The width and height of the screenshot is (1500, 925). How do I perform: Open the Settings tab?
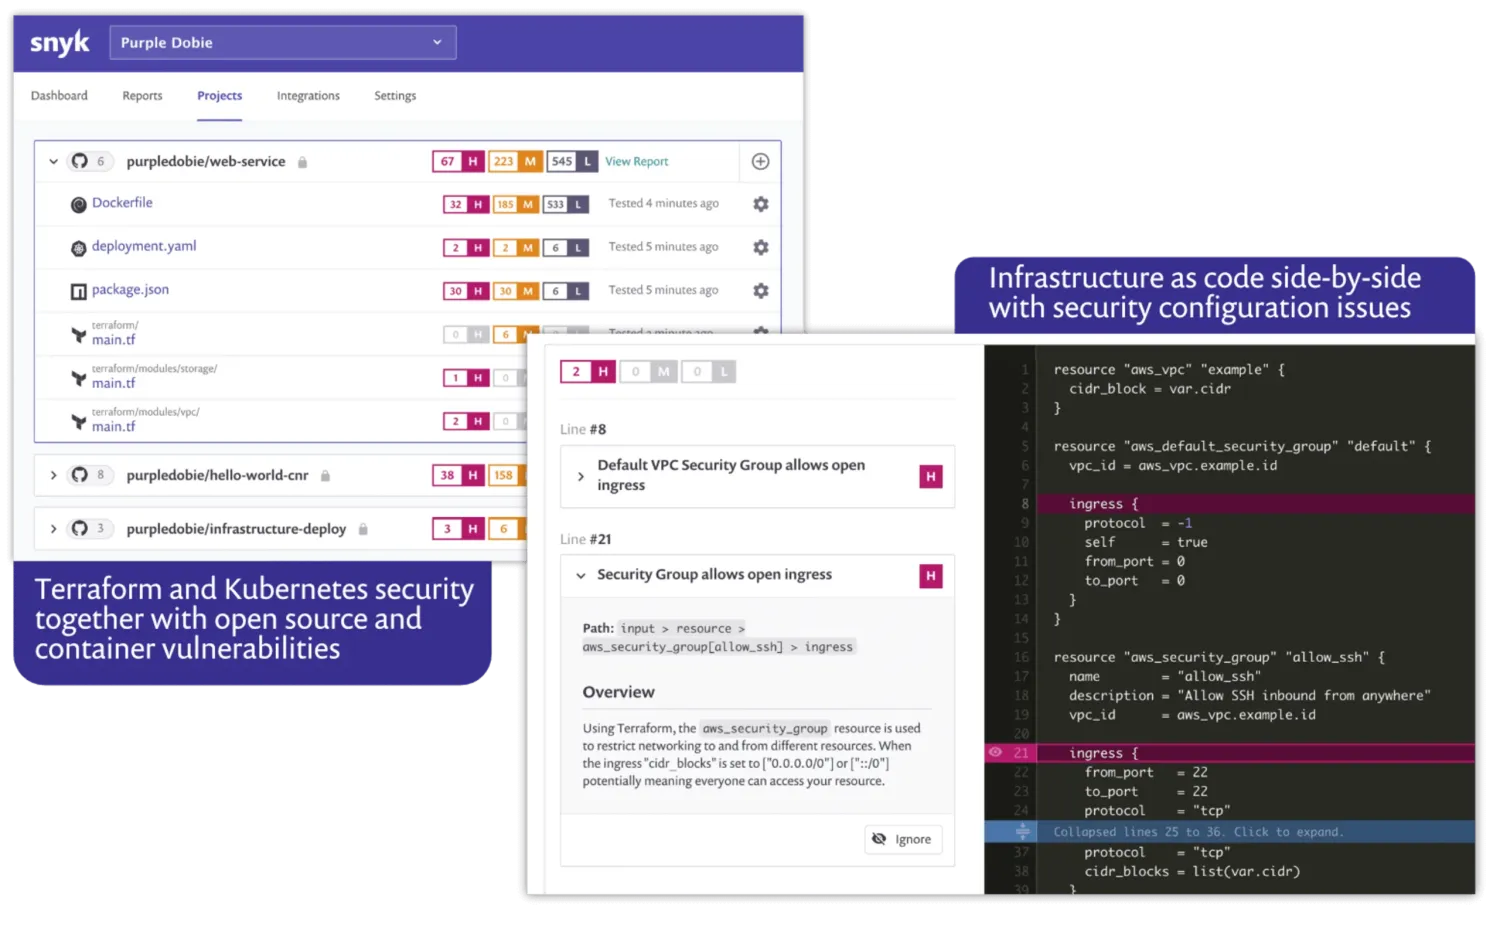[x=395, y=96]
